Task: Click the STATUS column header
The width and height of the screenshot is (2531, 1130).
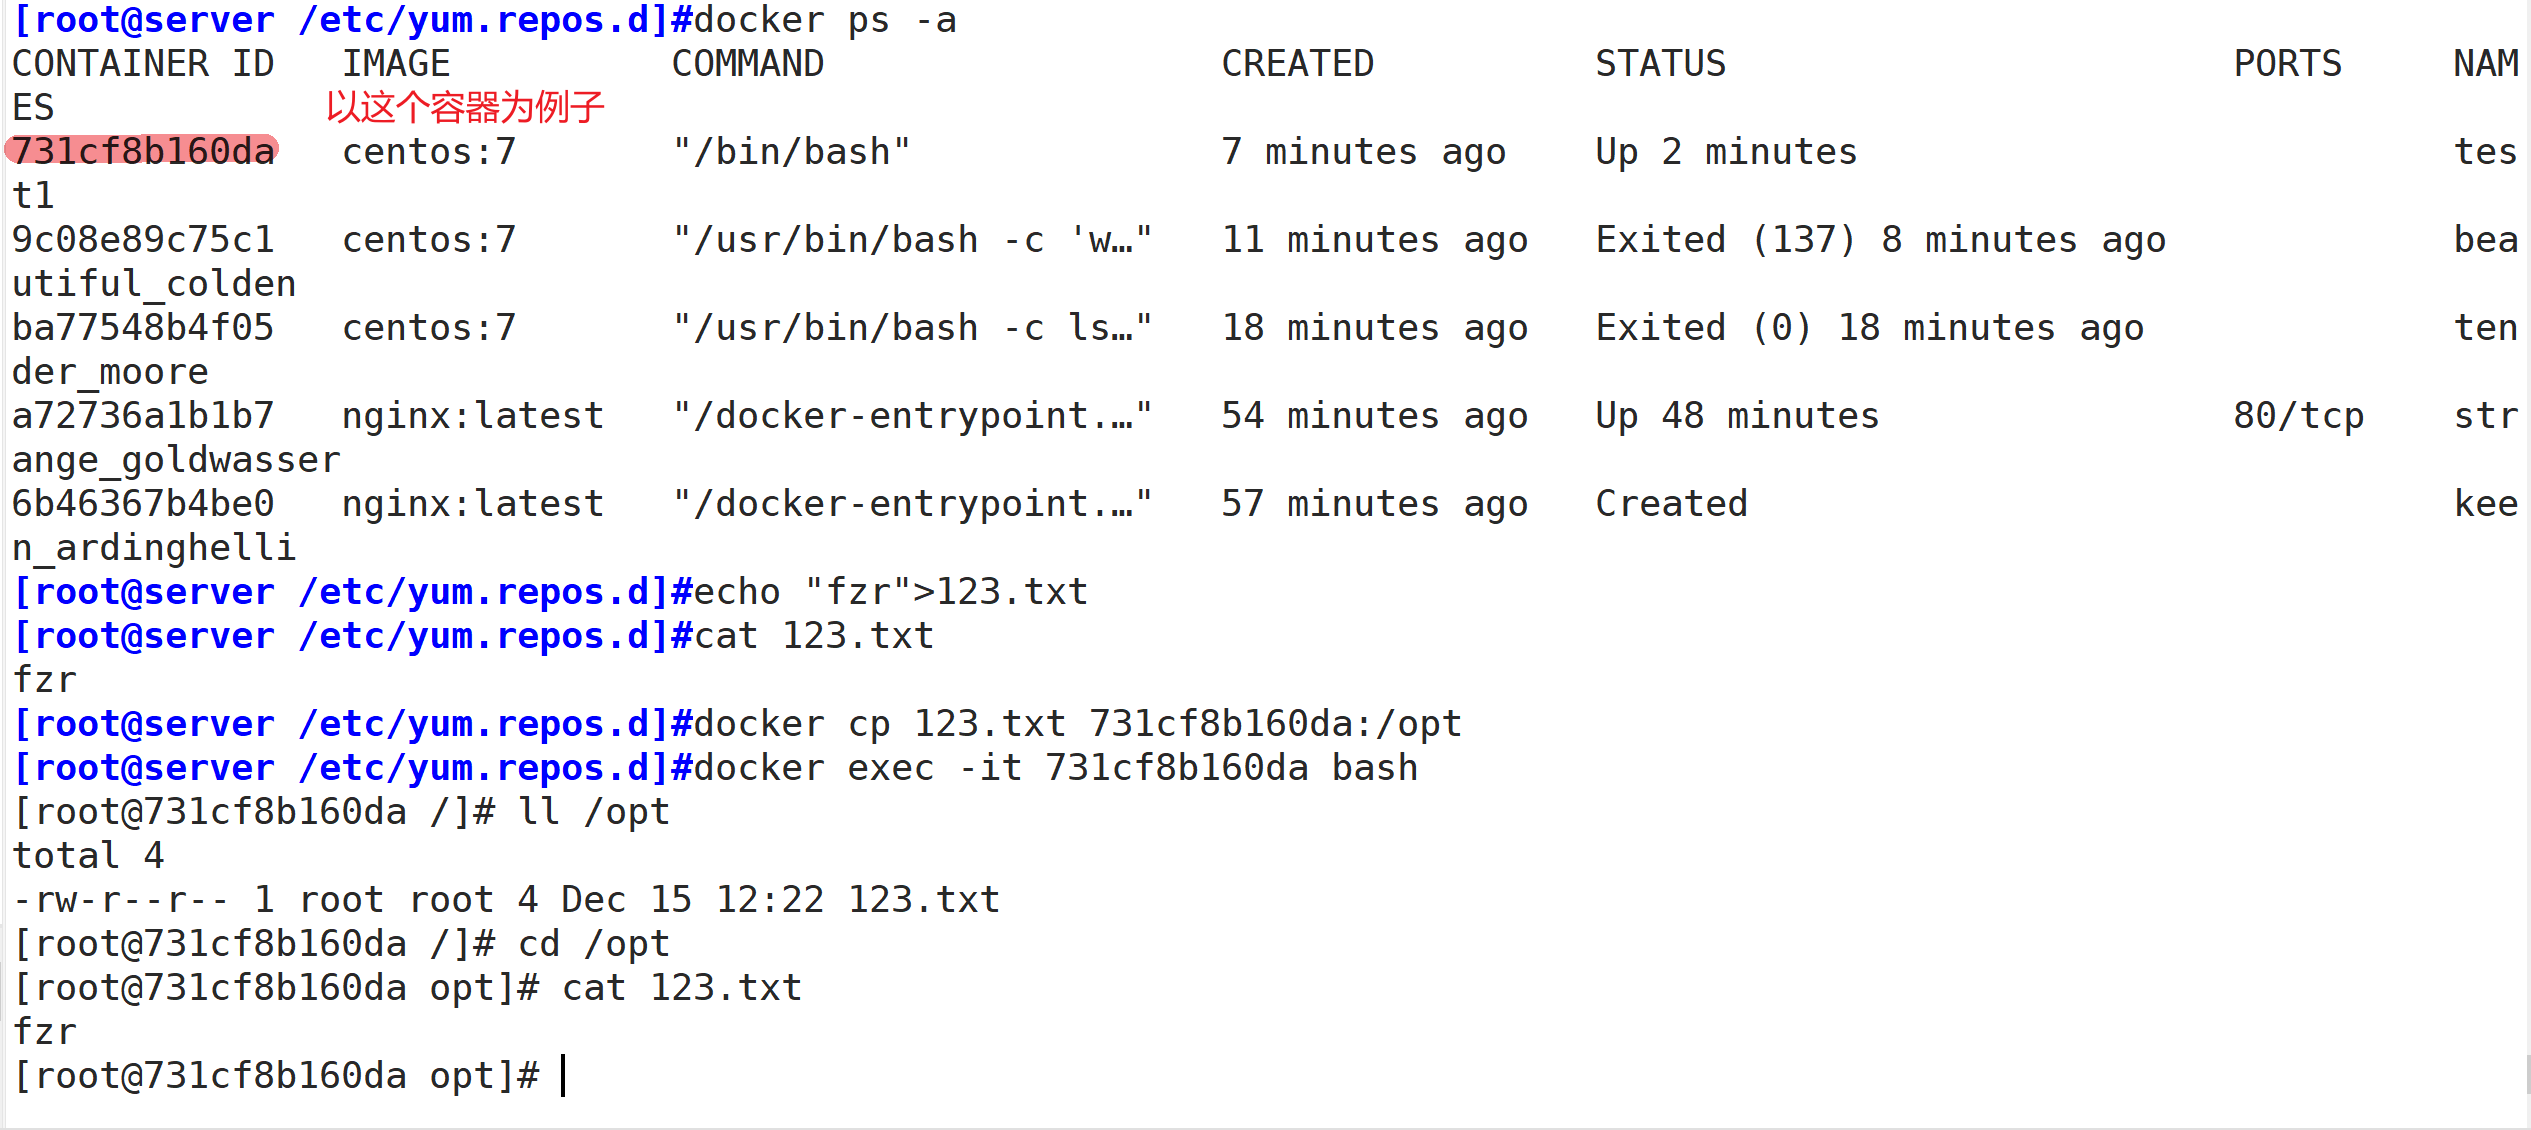Action: (1660, 64)
